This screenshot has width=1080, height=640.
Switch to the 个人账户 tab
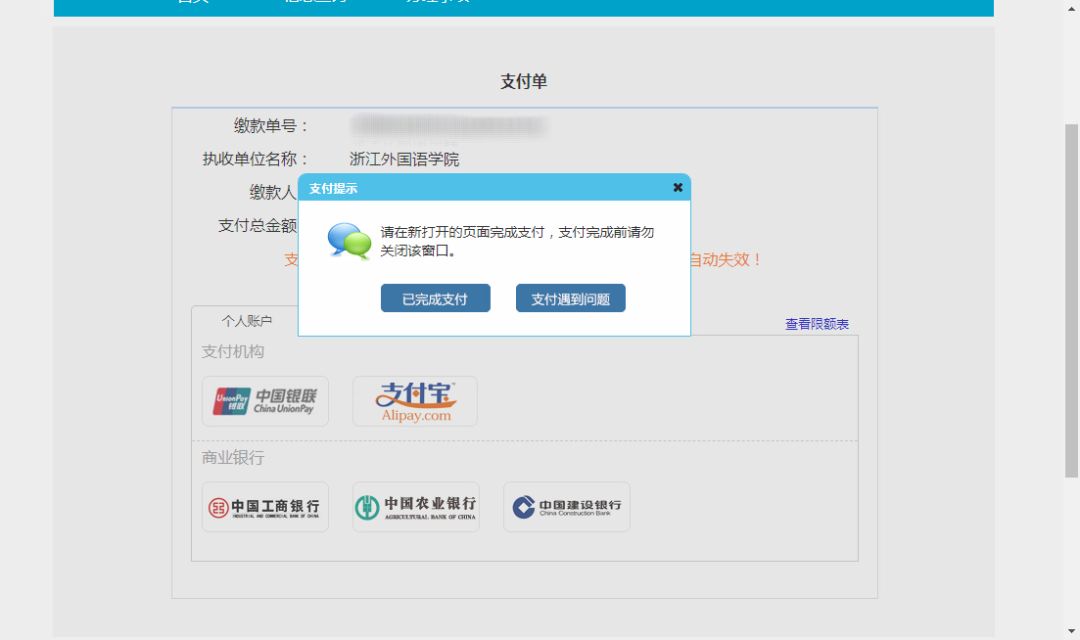(x=246, y=321)
